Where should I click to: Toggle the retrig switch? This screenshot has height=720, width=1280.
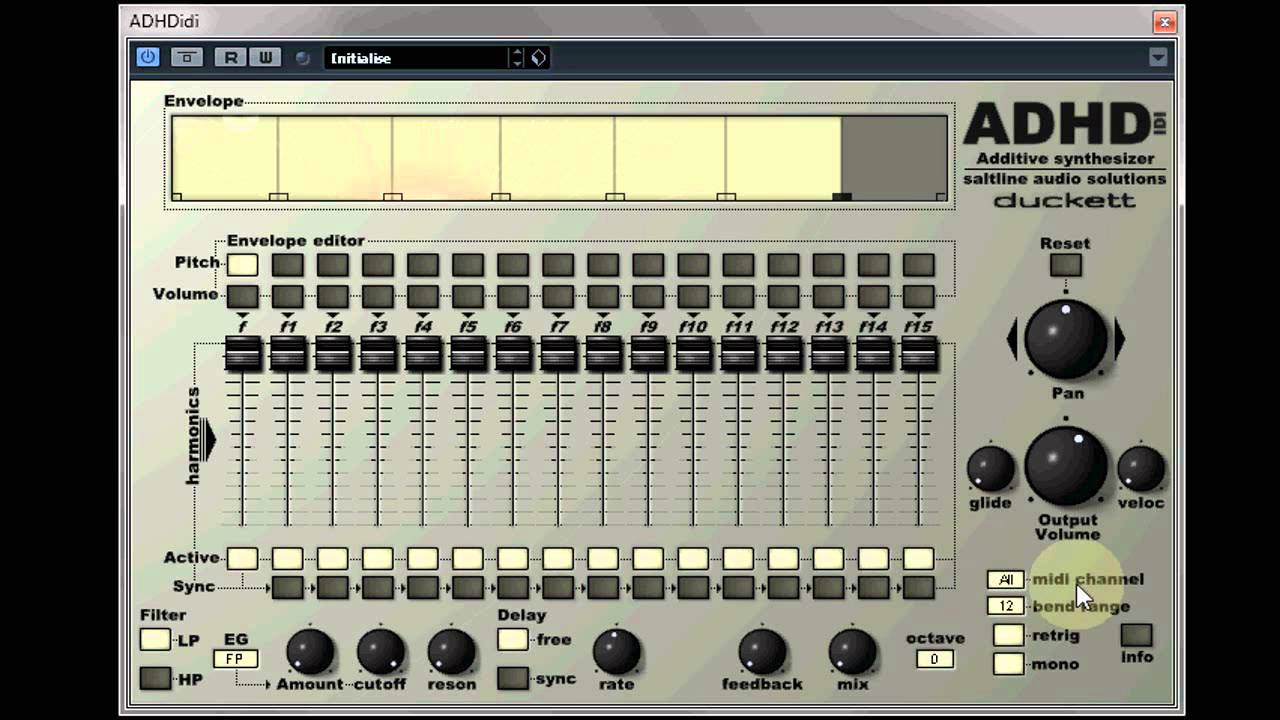point(1008,635)
